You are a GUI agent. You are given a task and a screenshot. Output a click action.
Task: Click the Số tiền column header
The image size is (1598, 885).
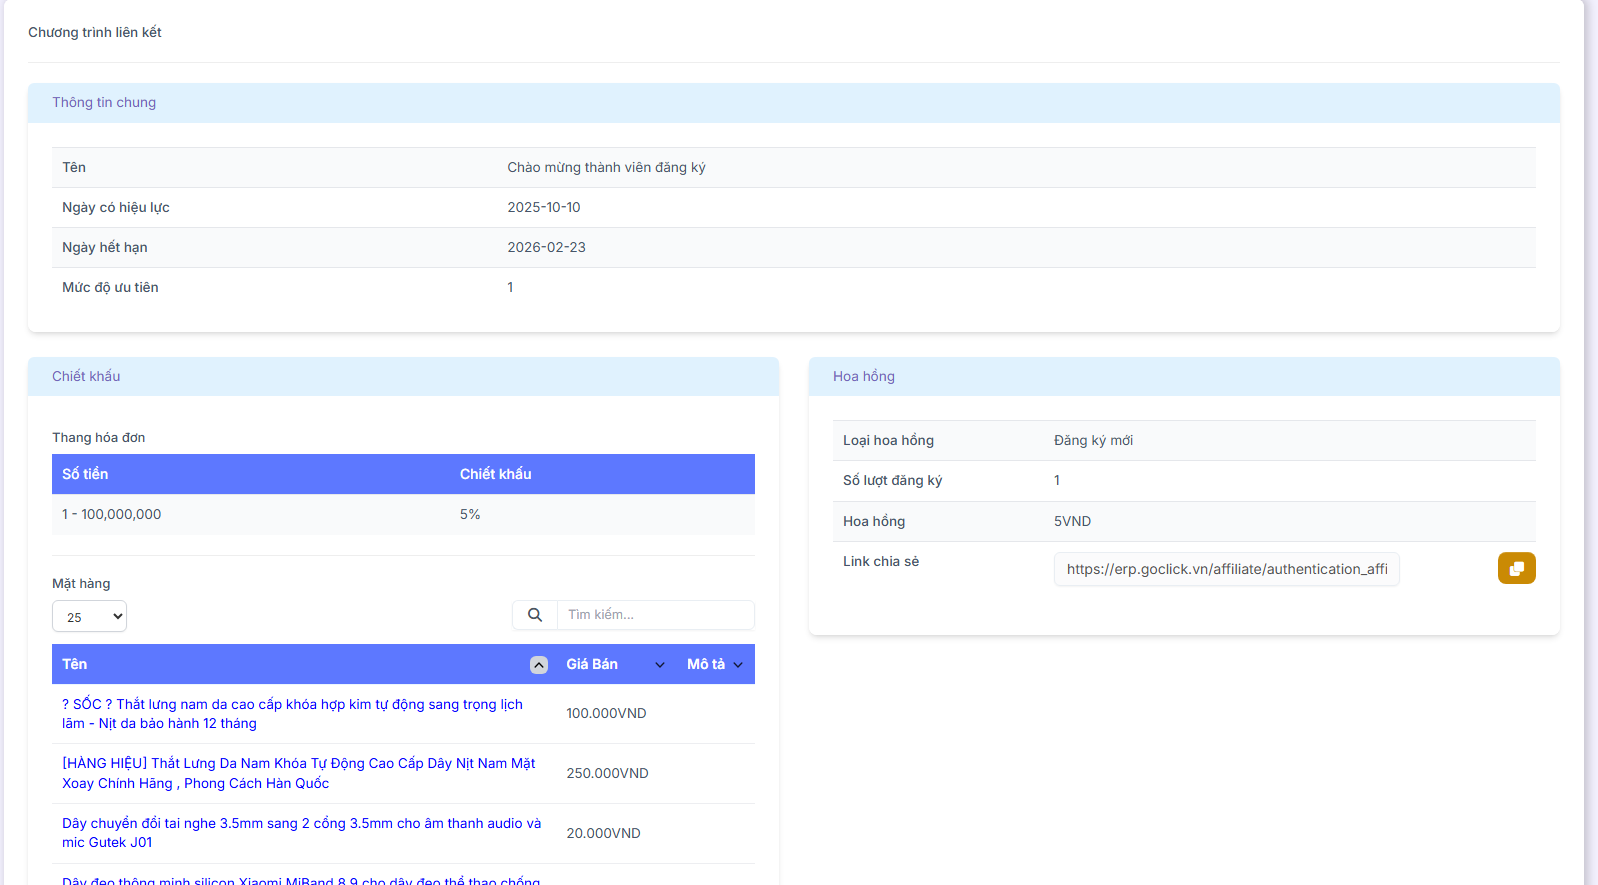(x=85, y=474)
